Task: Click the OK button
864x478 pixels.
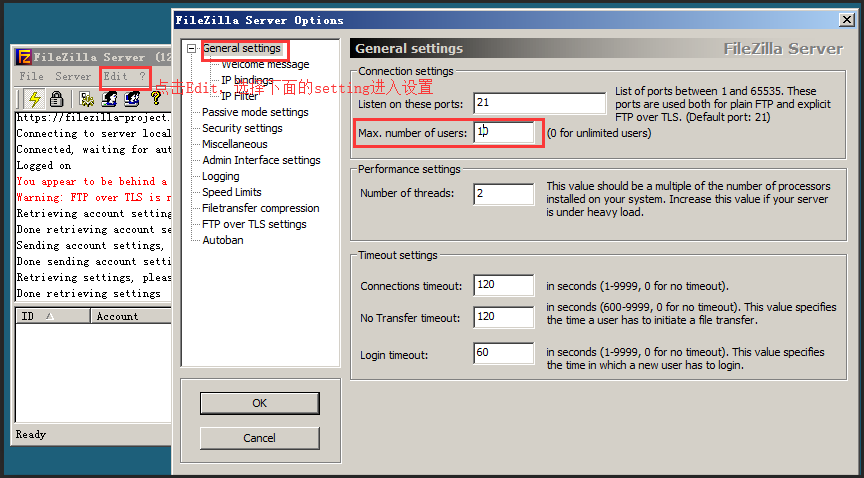Action: click(x=260, y=404)
